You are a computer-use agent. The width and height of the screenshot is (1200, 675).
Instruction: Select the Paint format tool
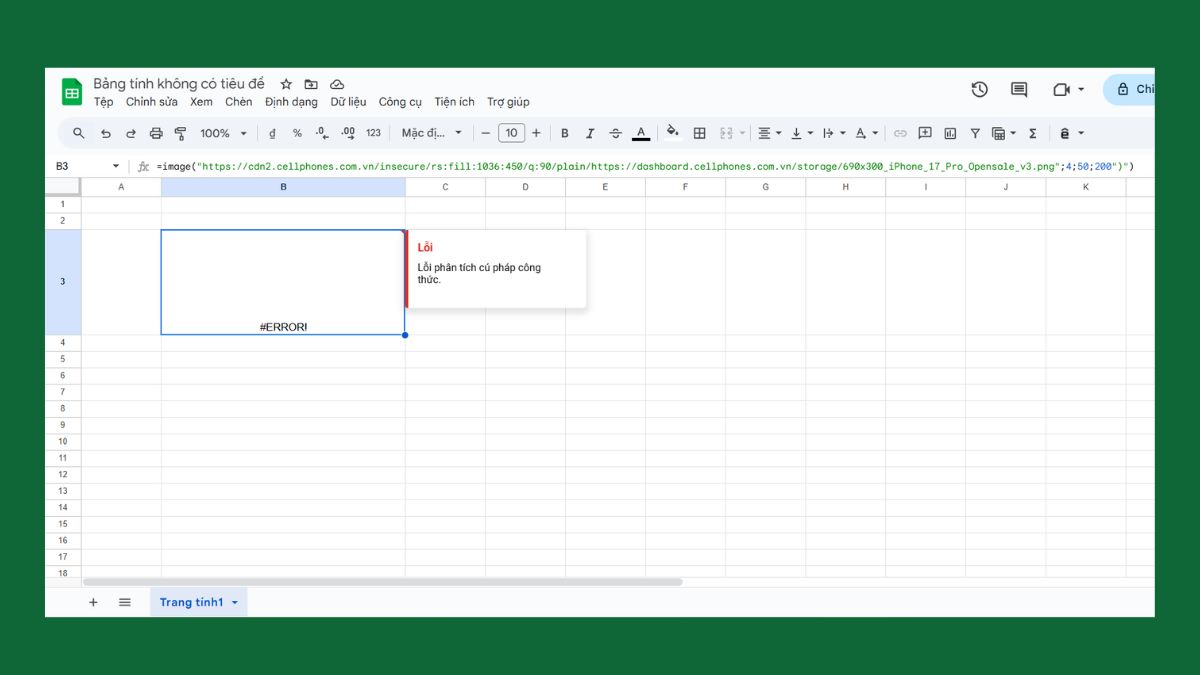pyautogui.click(x=181, y=132)
